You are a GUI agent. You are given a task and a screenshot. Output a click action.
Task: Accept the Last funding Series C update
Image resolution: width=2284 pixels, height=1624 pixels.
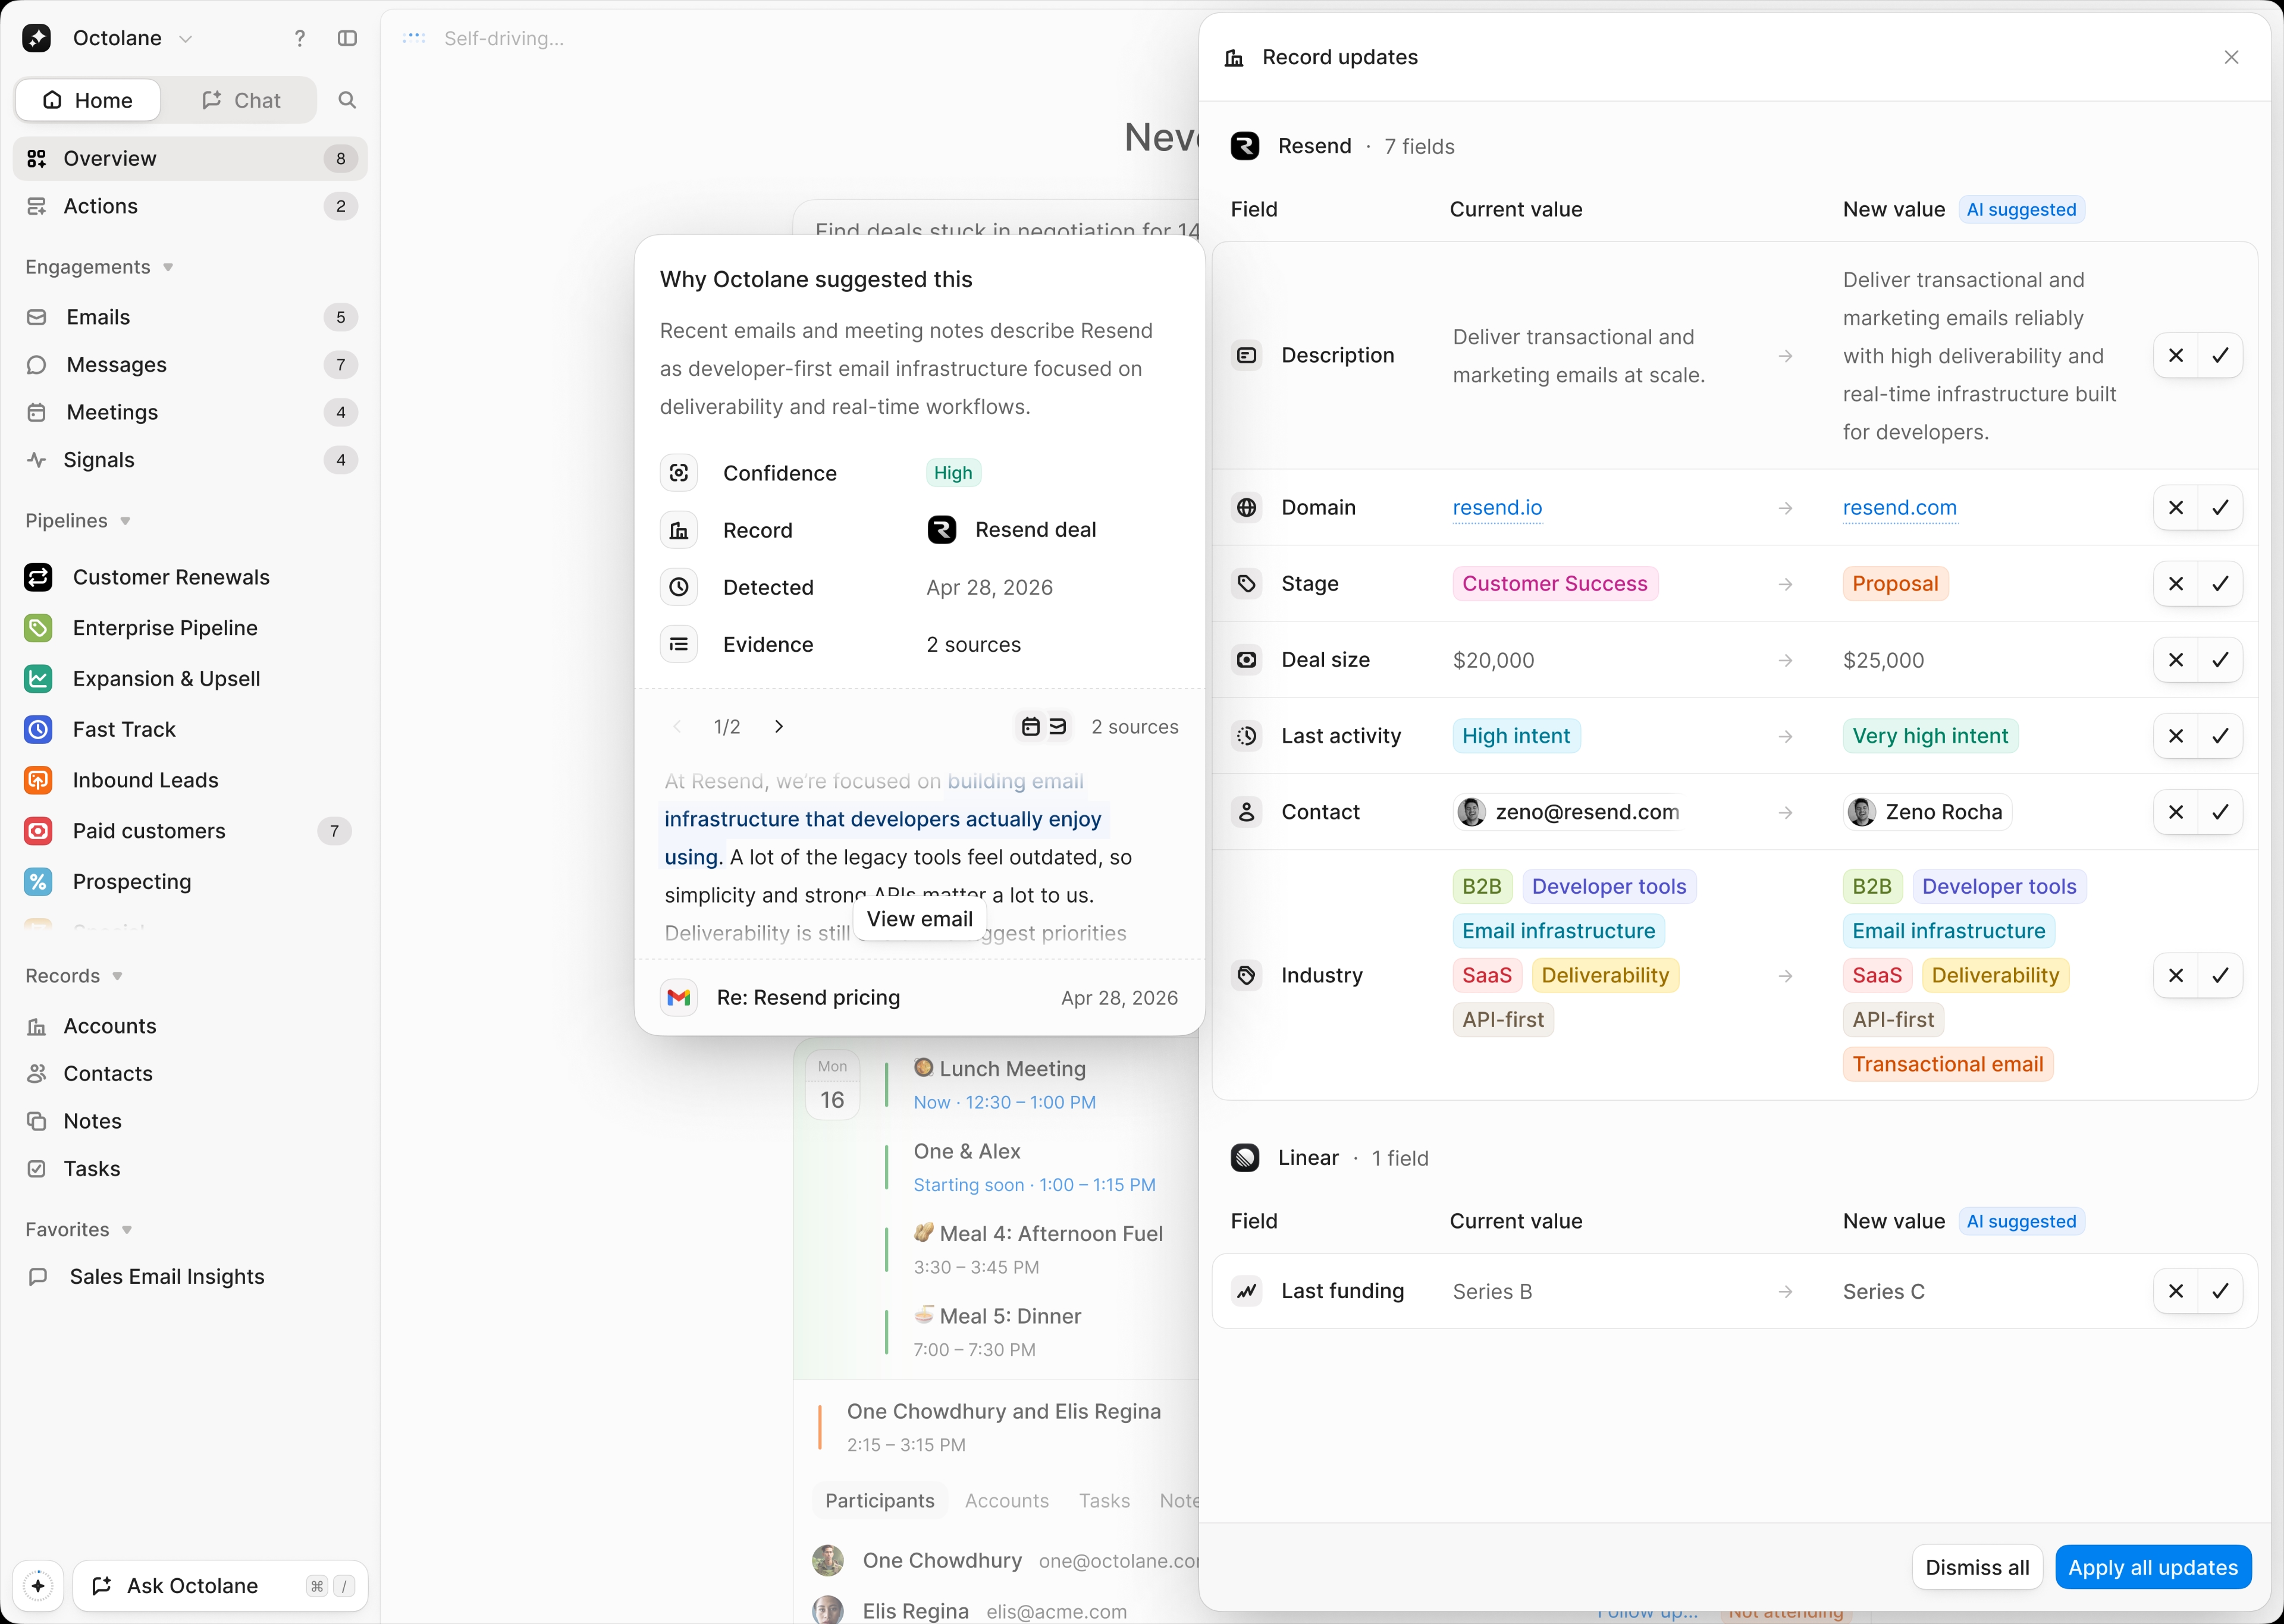[x=2221, y=1291]
